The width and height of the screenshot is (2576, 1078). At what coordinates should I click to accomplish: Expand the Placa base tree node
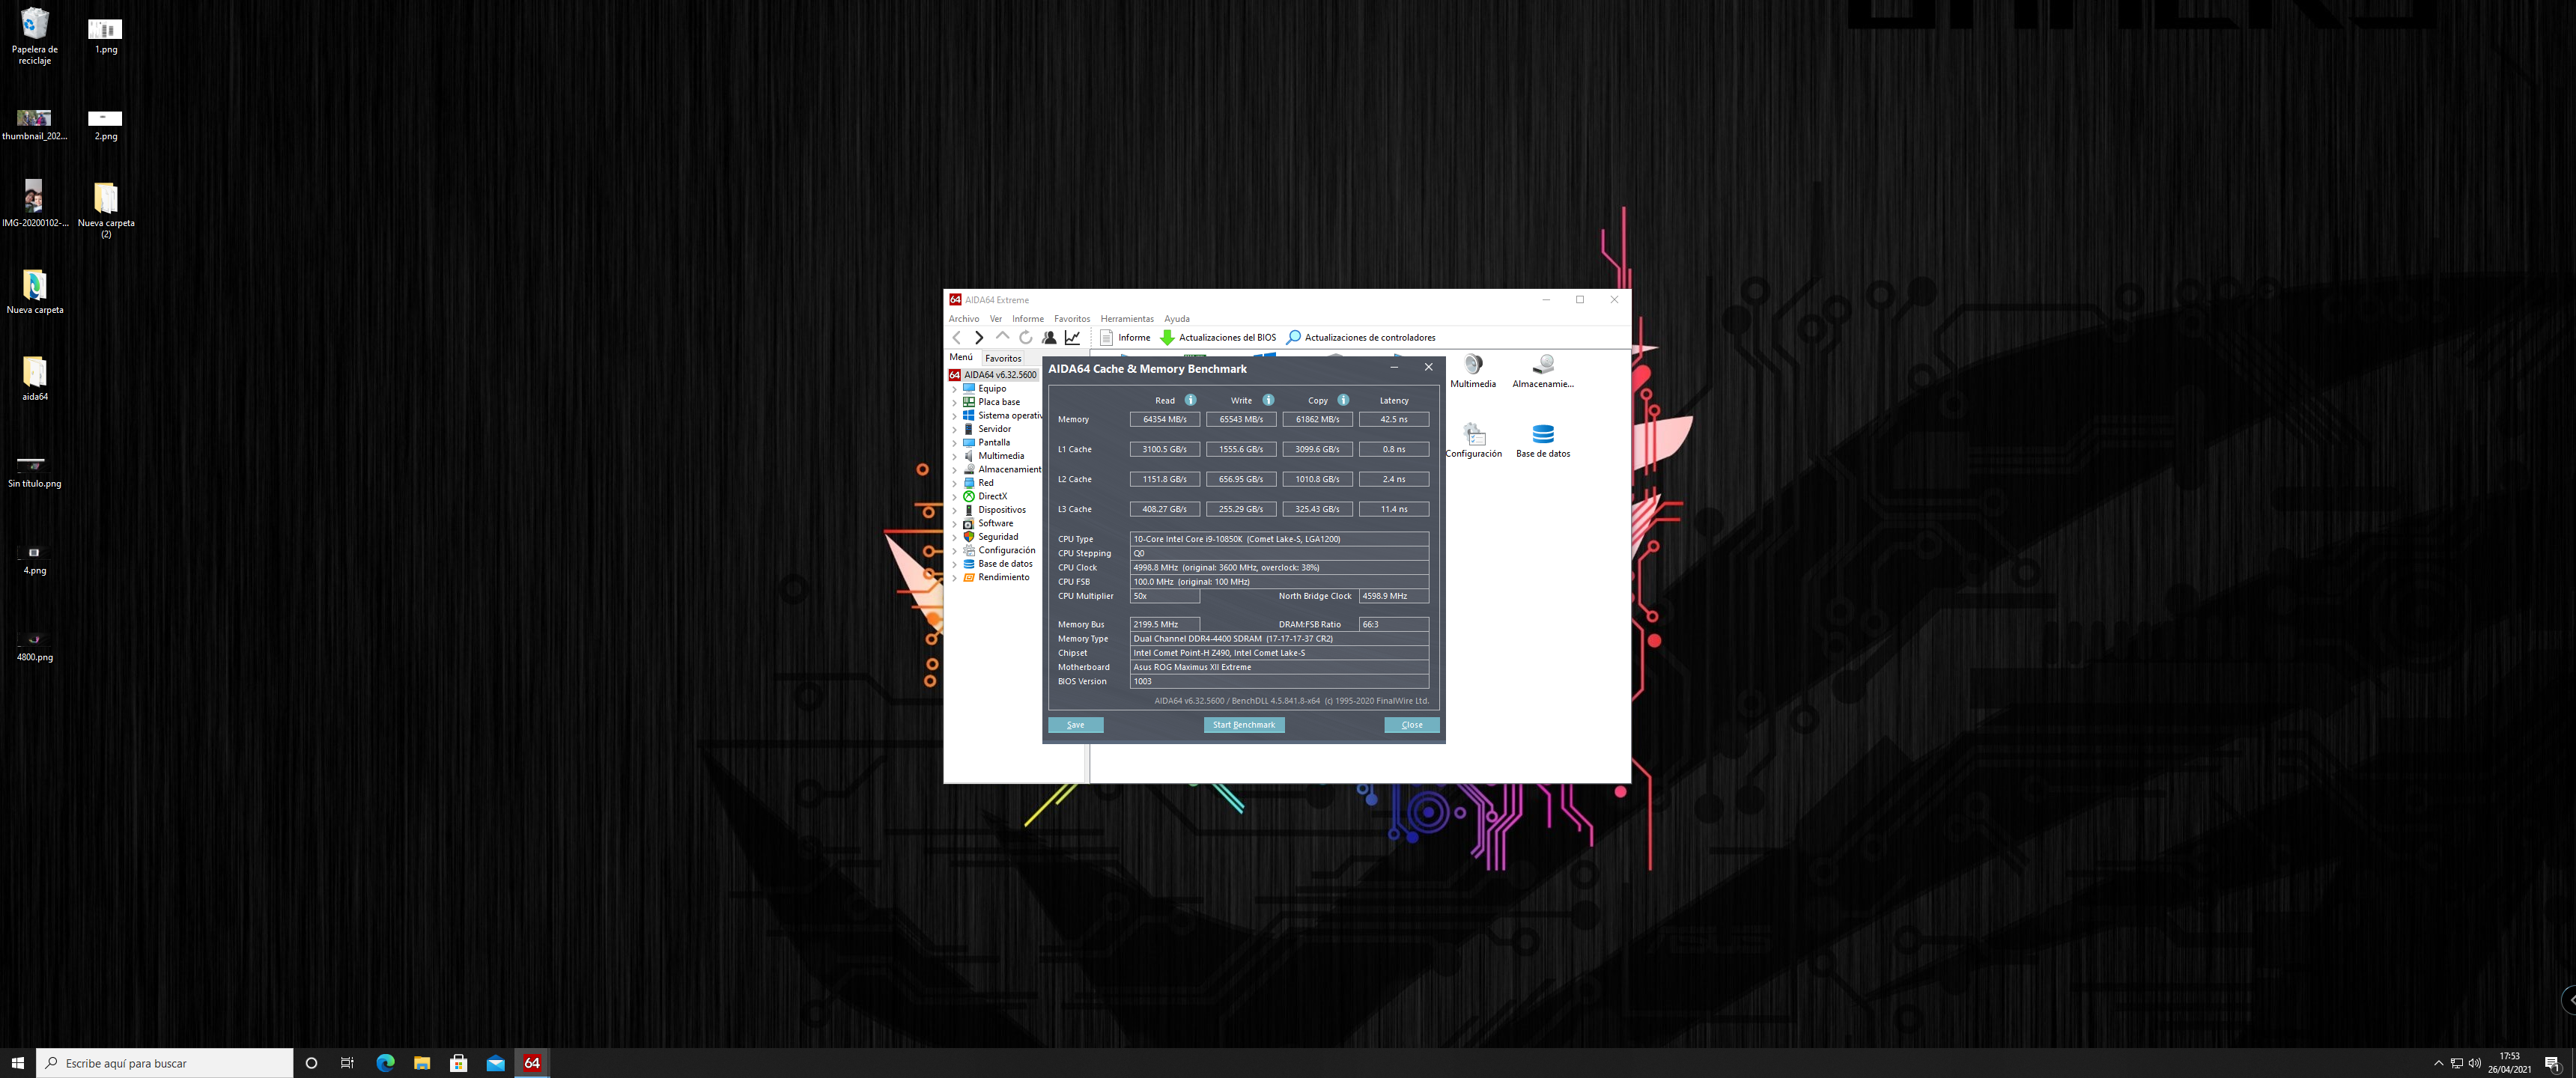[x=955, y=402]
